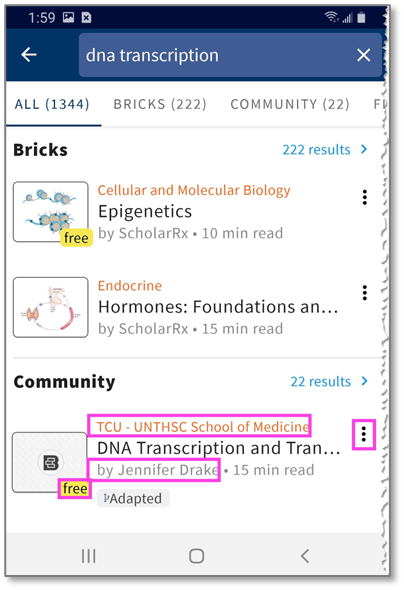Open the 222 results link
This screenshot has width=404, height=590.
[x=316, y=149]
